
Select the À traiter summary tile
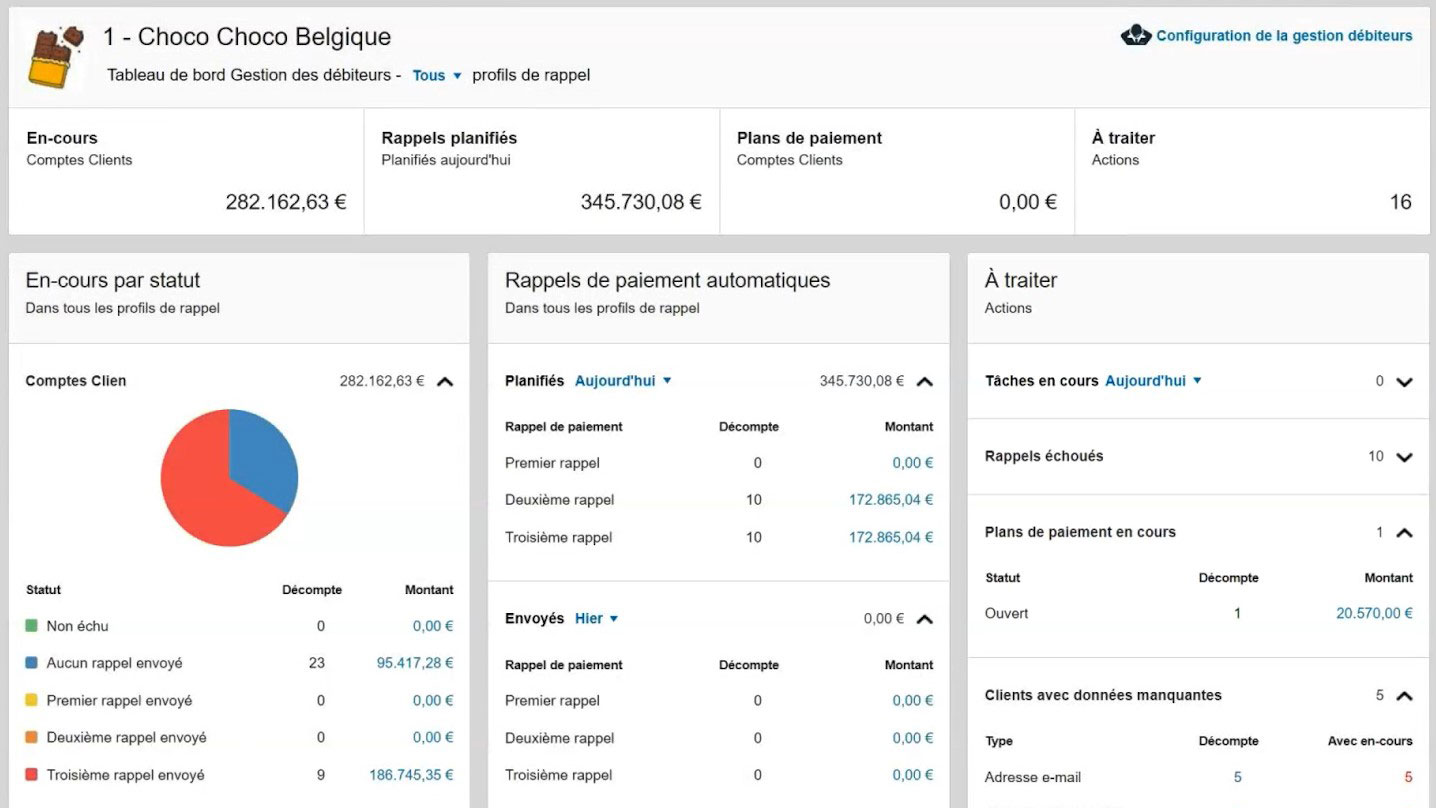pos(1251,171)
